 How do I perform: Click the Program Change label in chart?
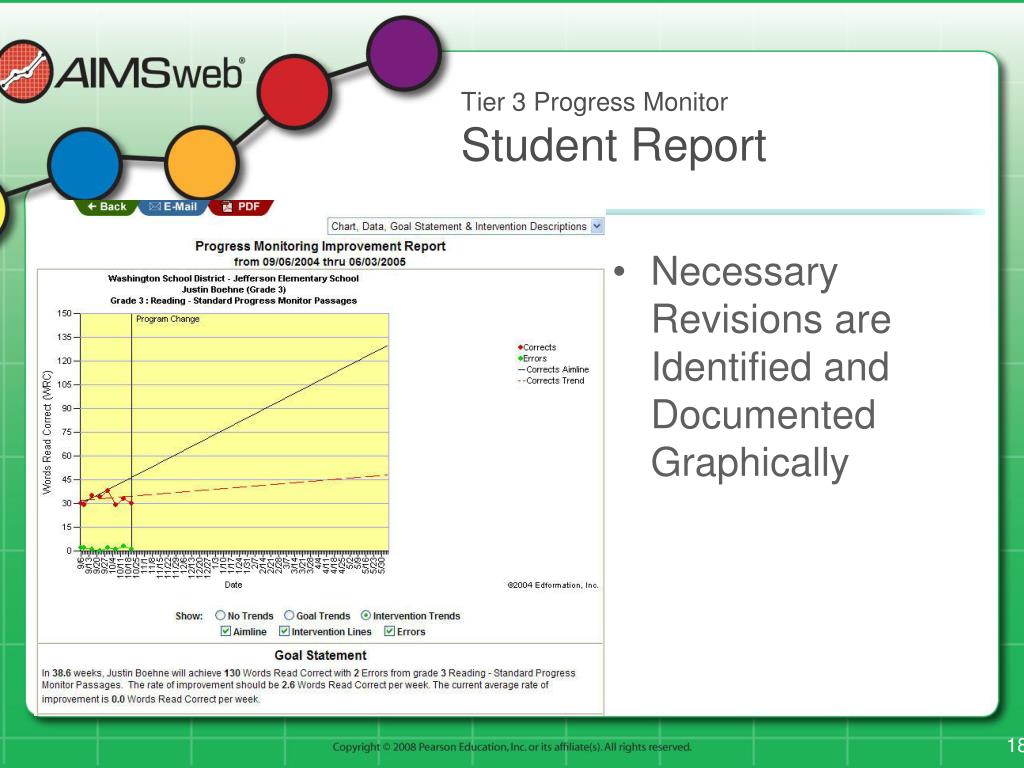pyautogui.click(x=168, y=319)
